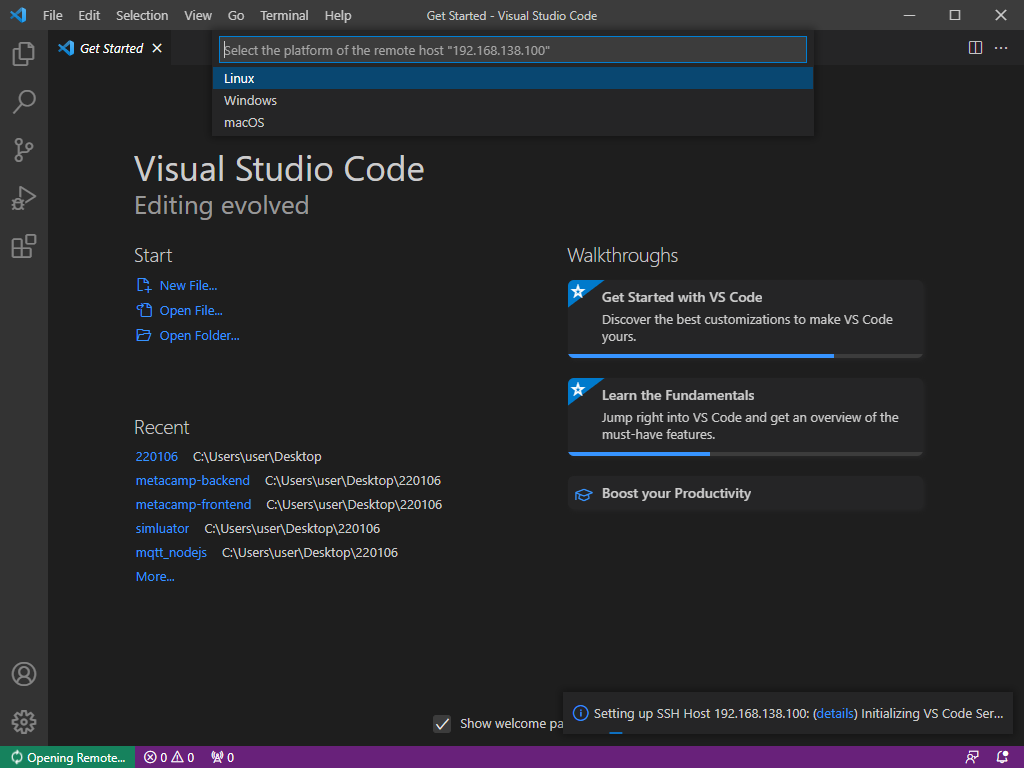The image size is (1024, 768).
Task: Open the Help menu
Action: 338,15
